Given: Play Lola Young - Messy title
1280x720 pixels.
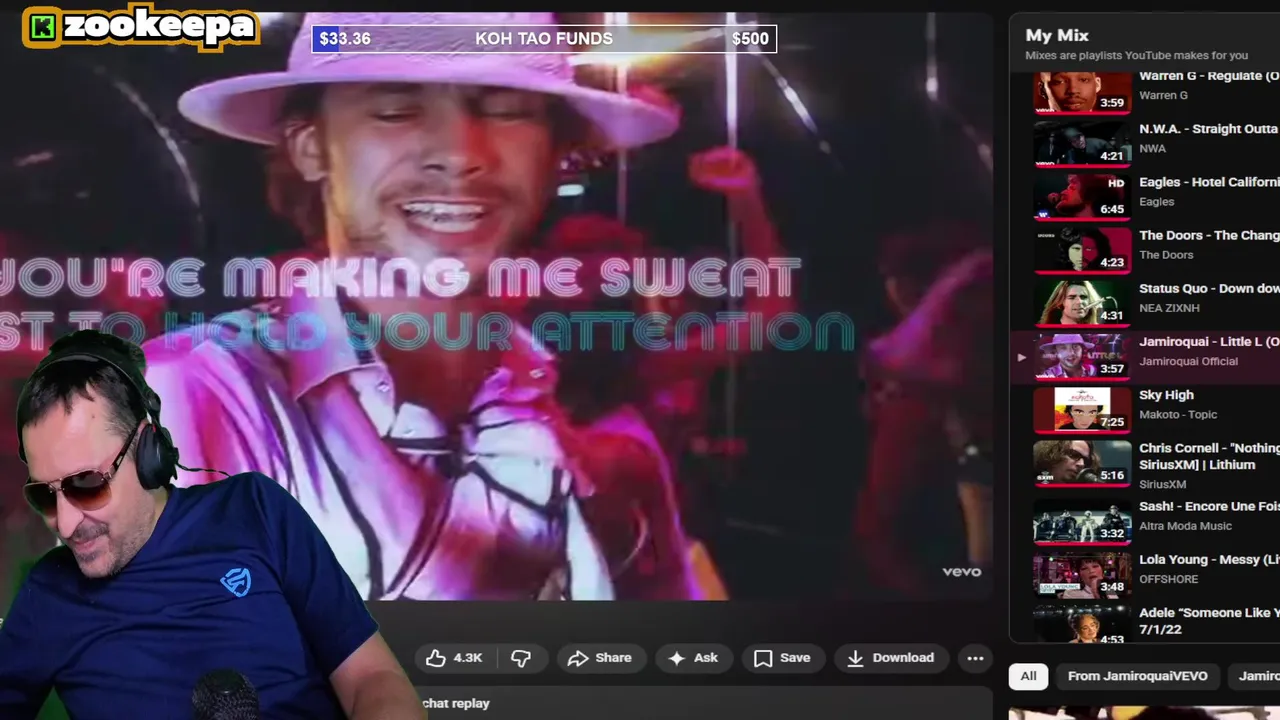Looking at the screenshot, I should click(1209, 560).
